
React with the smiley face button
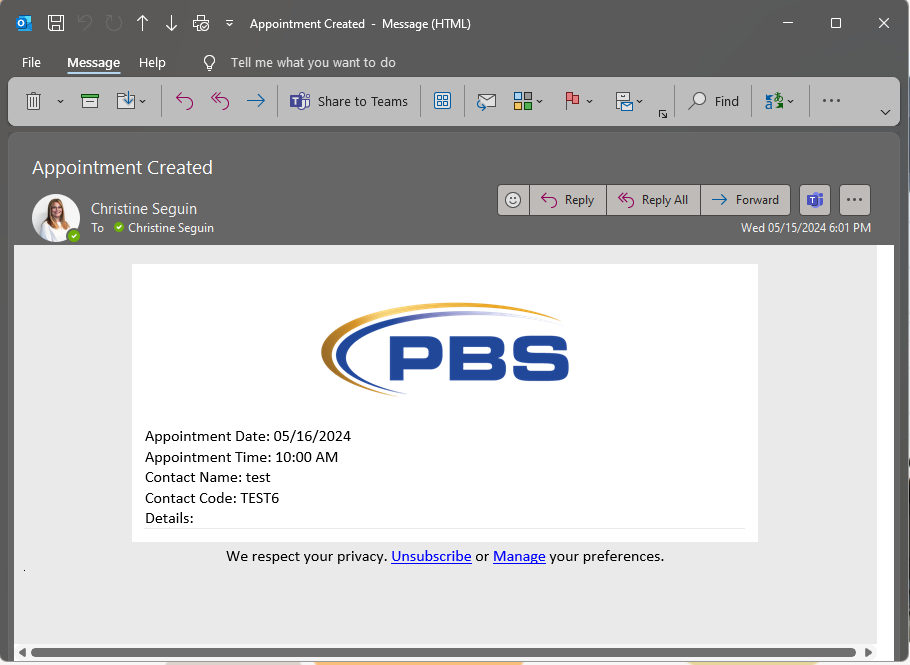click(513, 200)
